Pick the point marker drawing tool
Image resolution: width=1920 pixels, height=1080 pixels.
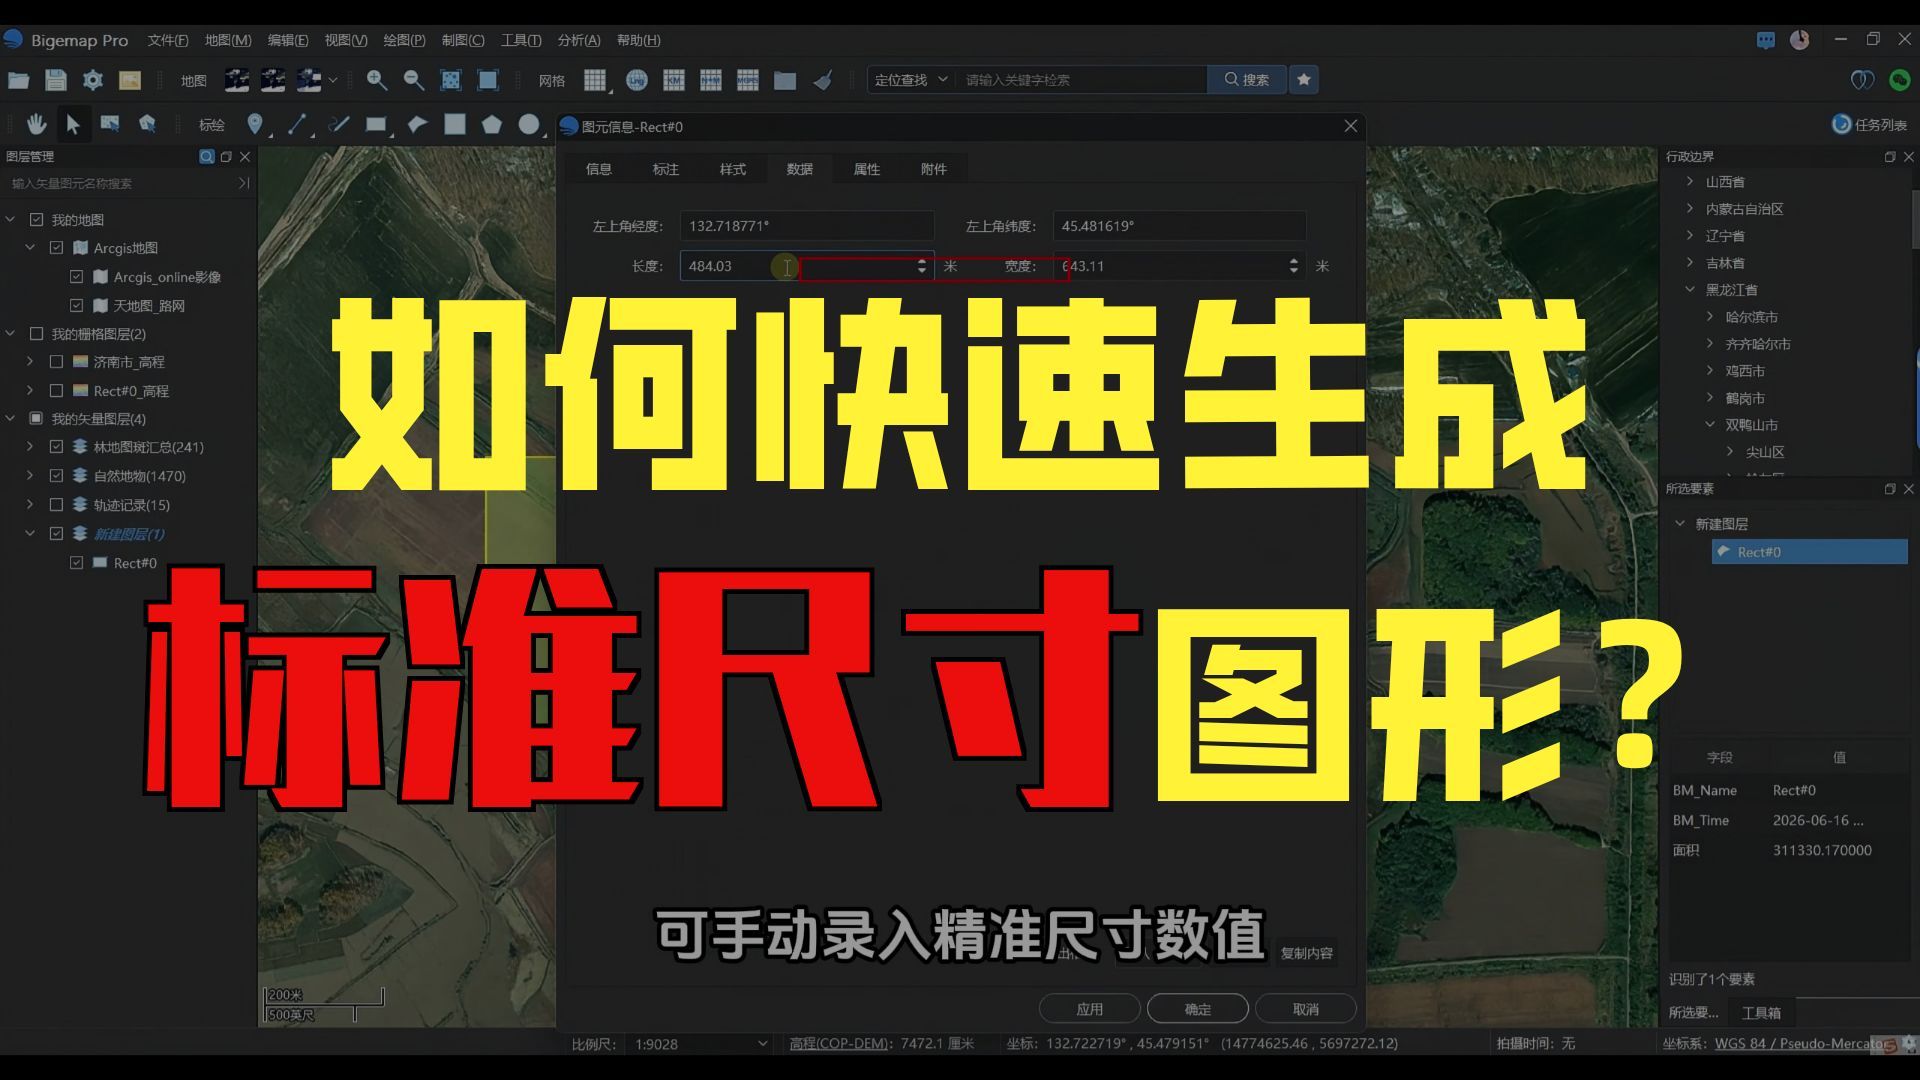(x=255, y=124)
